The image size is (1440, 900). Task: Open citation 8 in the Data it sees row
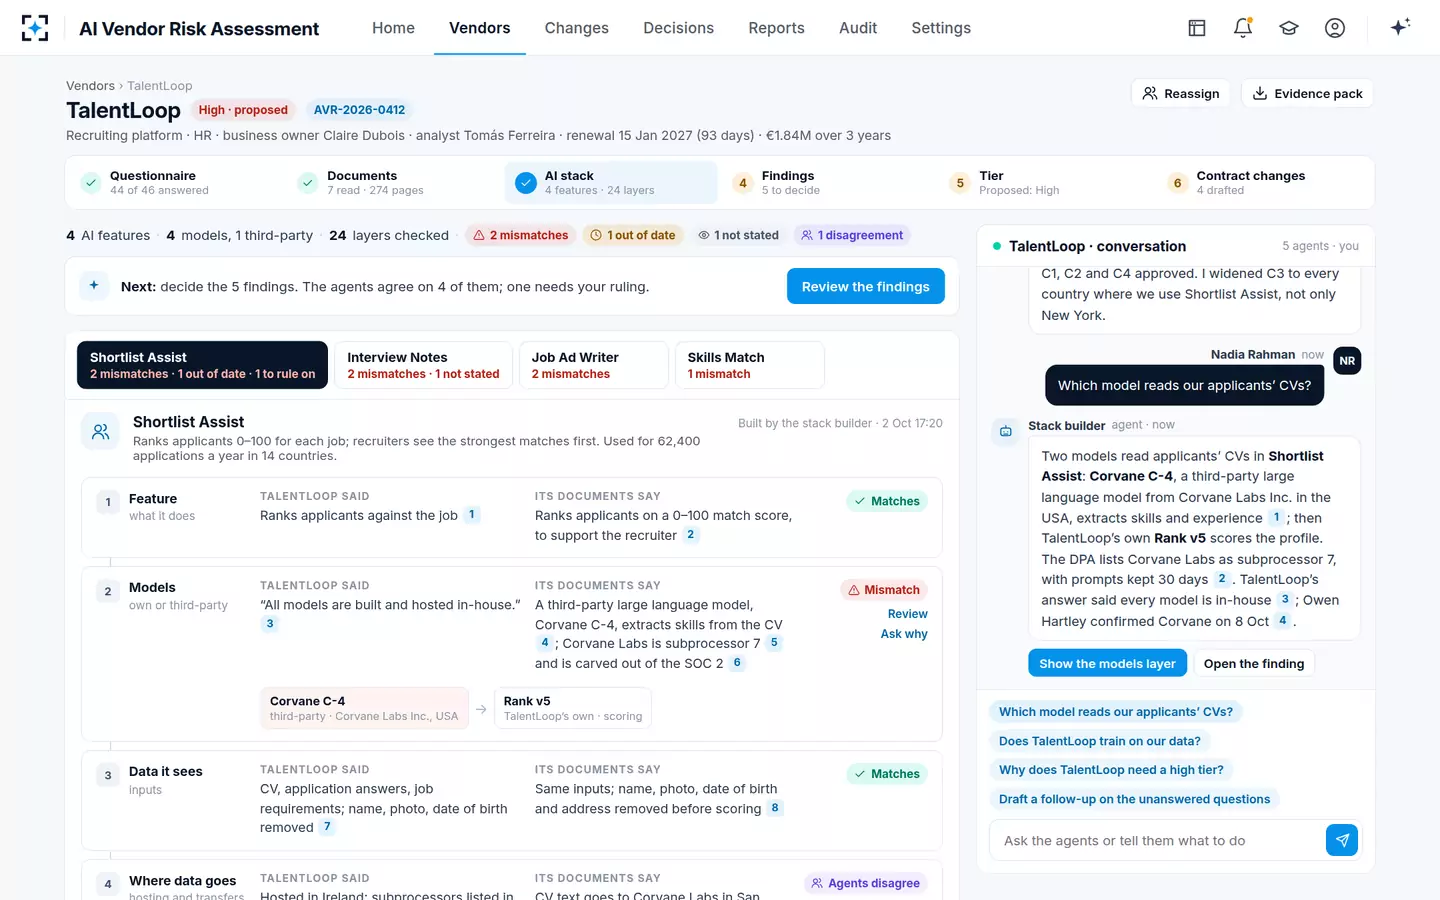[x=775, y=808]
